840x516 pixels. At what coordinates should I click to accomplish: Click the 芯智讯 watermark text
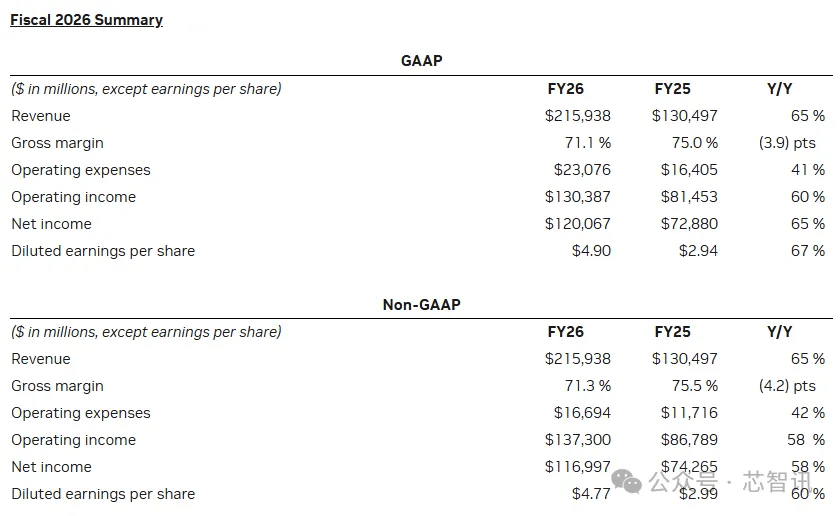click(782, 482)
